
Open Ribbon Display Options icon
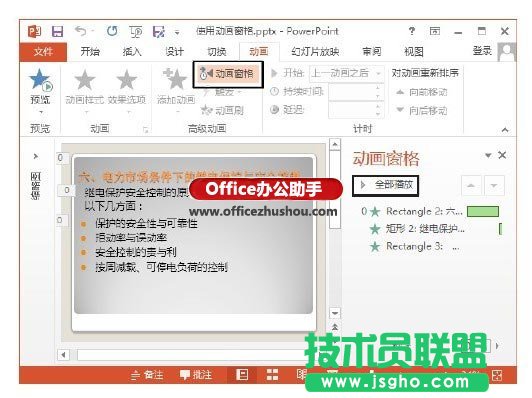pos(435,31)
